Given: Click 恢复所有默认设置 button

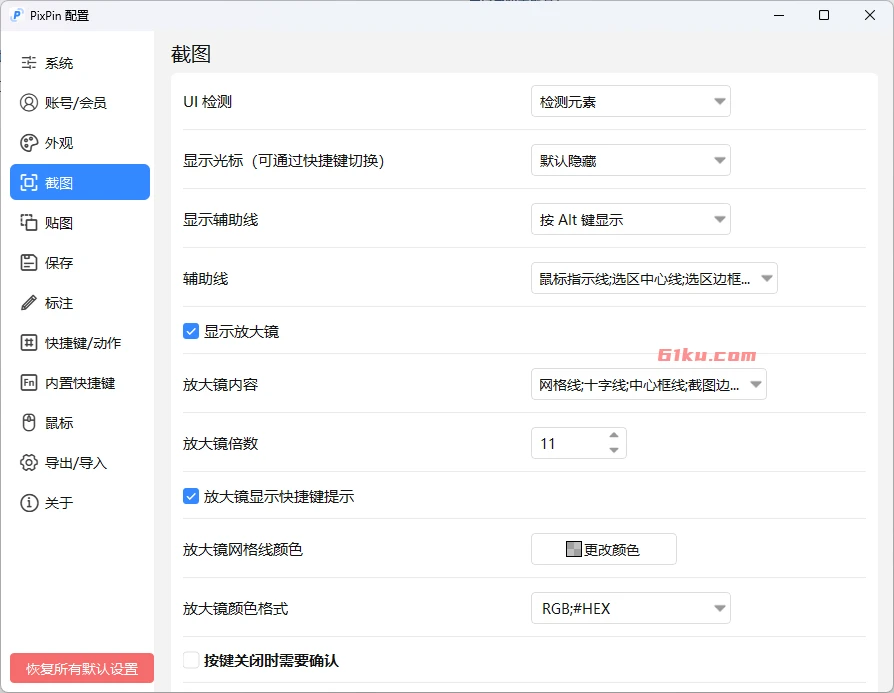Looking at the screenshot, I should 82,668.
